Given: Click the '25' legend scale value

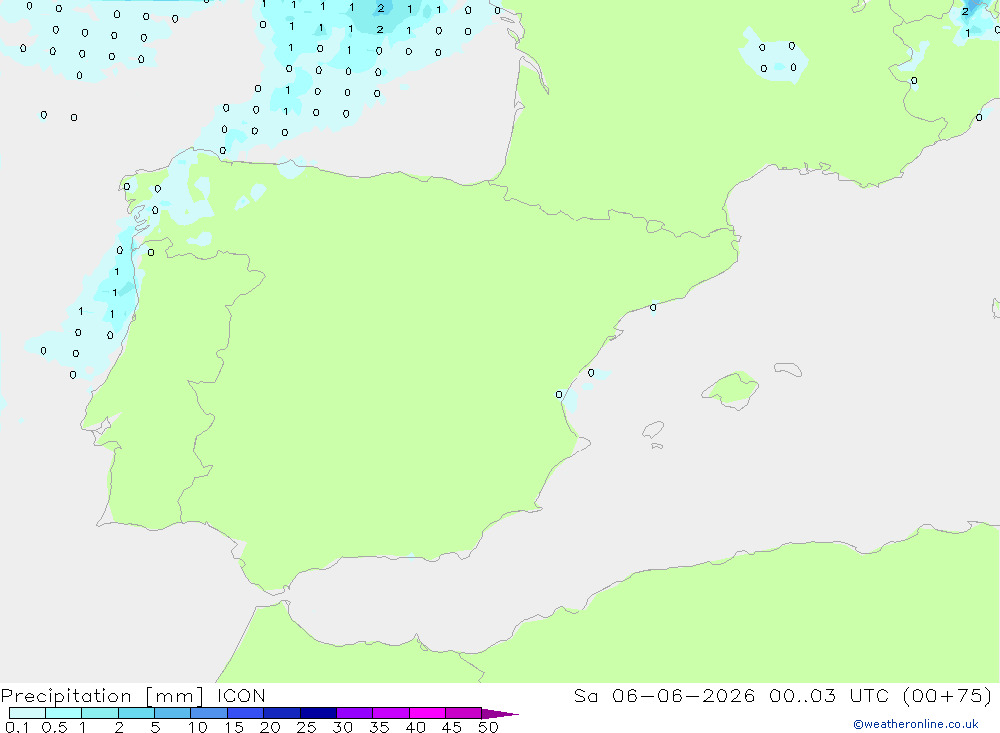Looking at the screenshot, I should [x=306, y=727].
